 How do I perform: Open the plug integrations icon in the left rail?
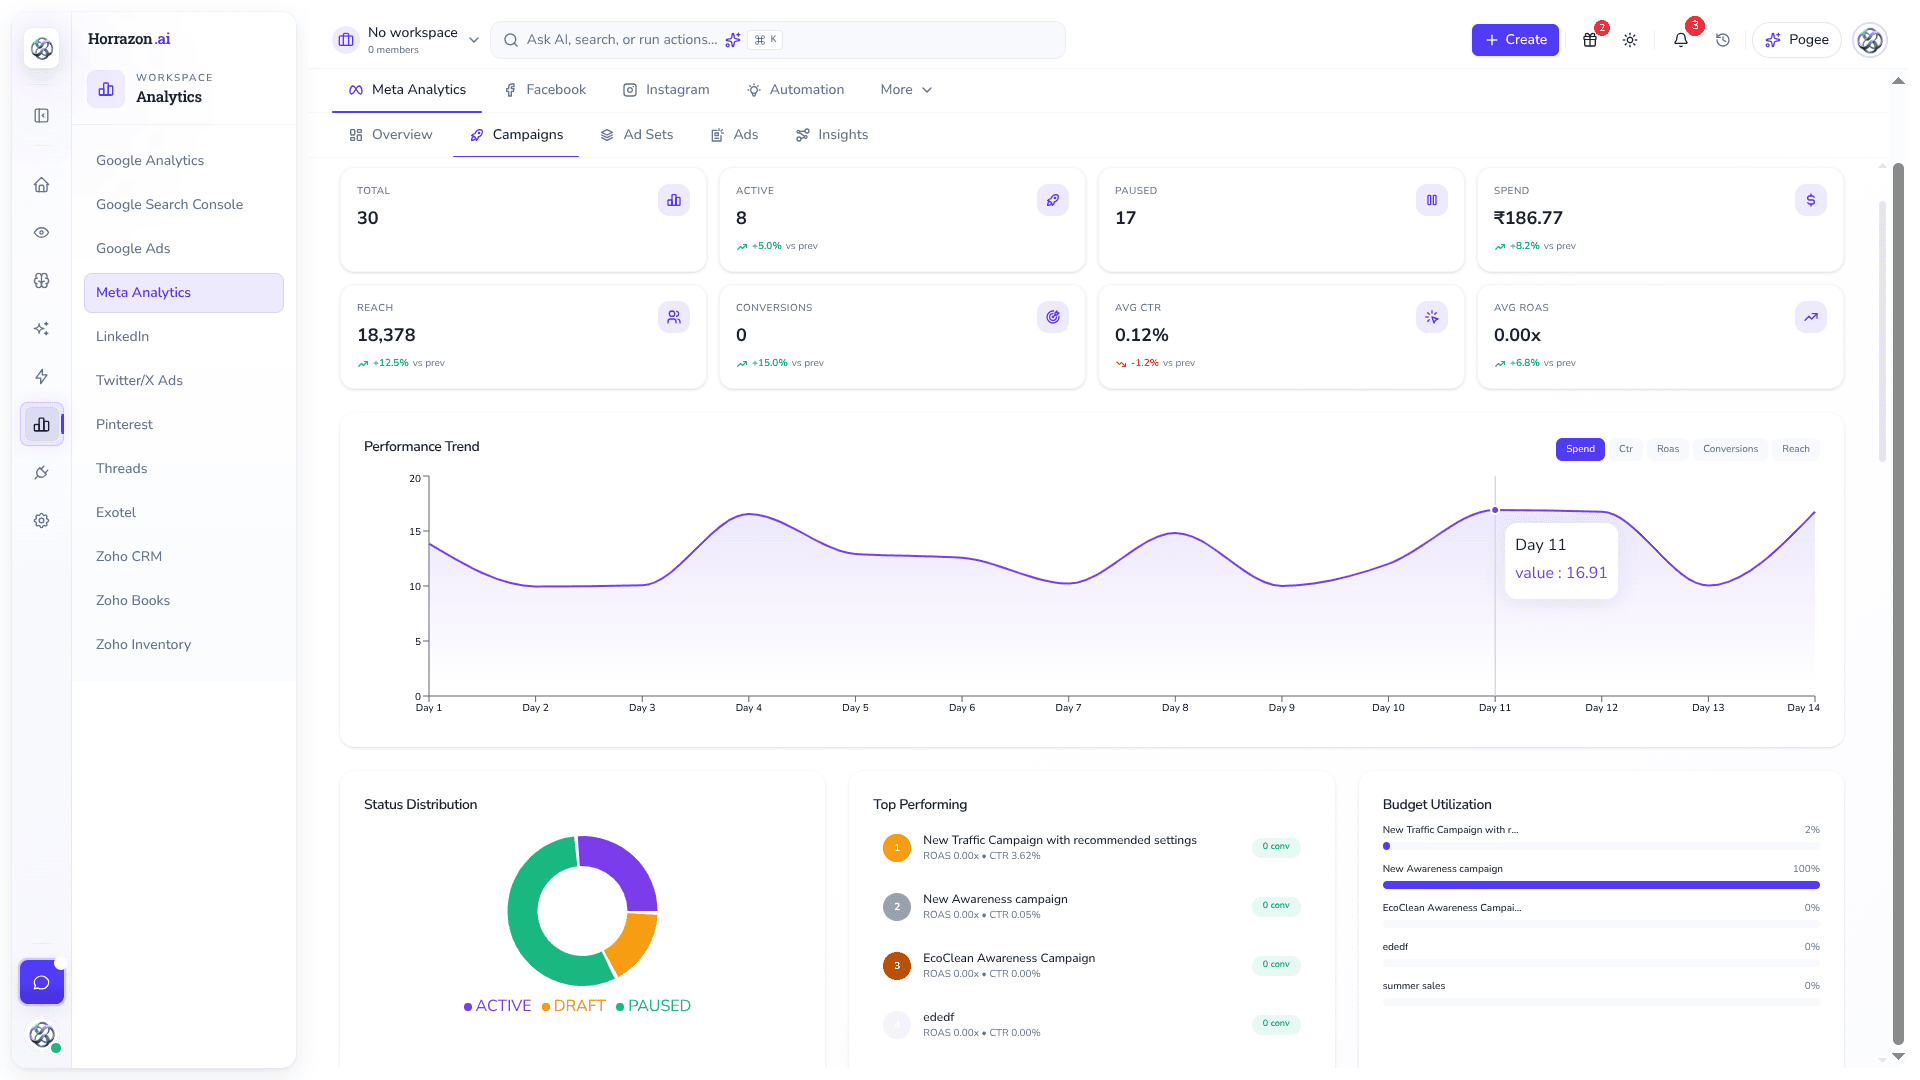pos(42,473)
